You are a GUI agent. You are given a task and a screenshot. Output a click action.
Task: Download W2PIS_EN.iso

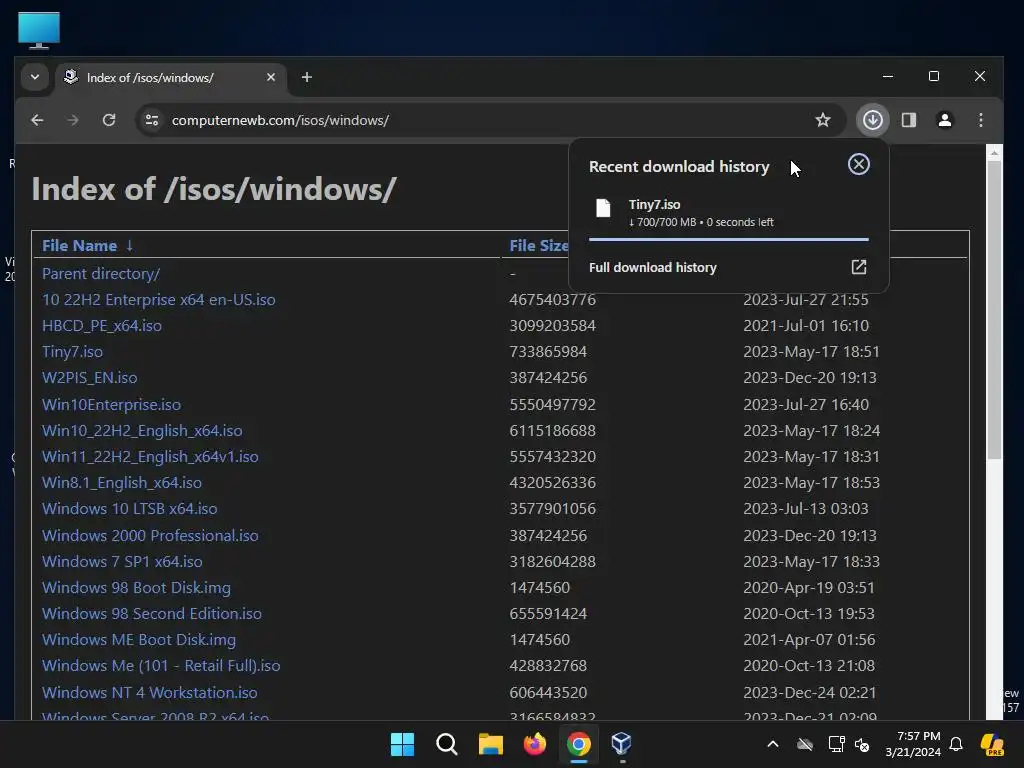pyautogui.click(x=89, y=378)
